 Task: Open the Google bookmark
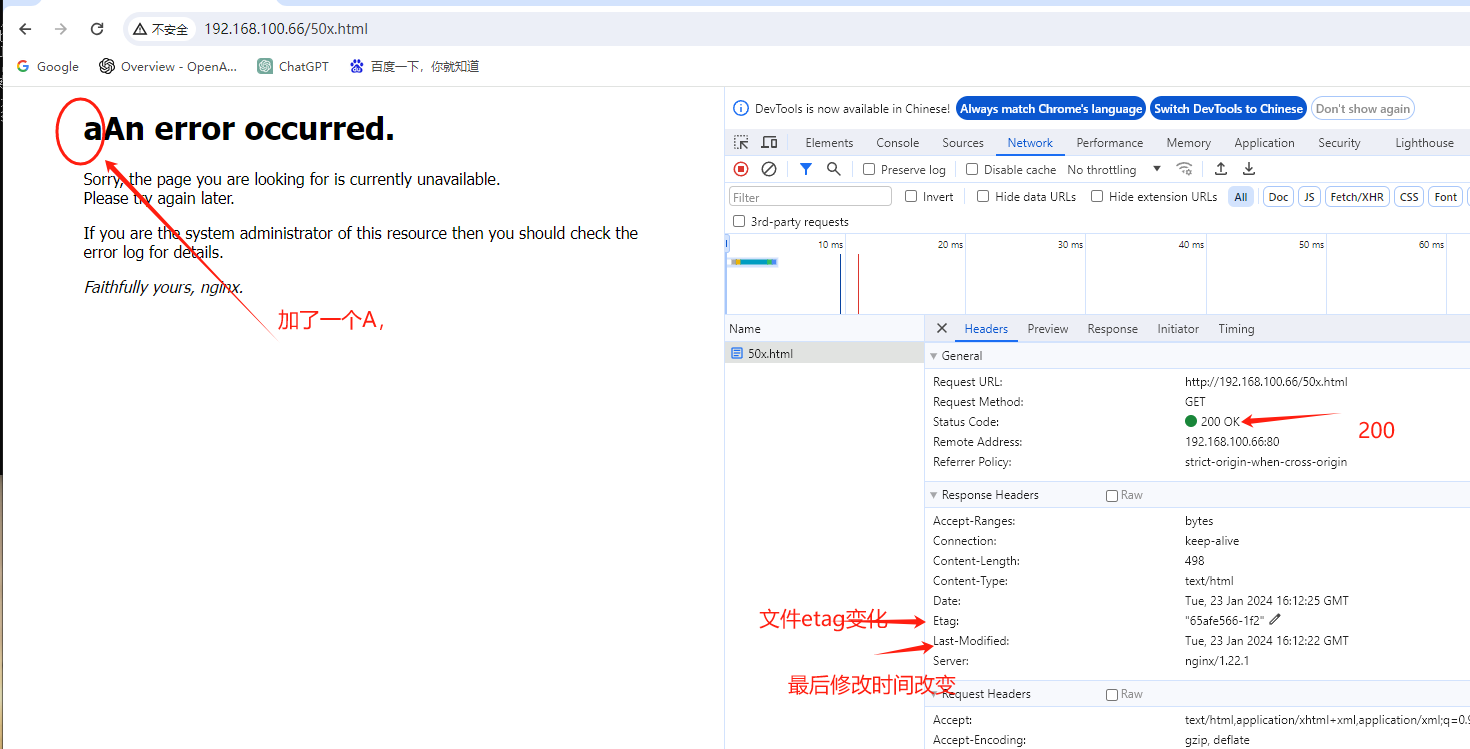pyautogui.click(x=47, y=66)
